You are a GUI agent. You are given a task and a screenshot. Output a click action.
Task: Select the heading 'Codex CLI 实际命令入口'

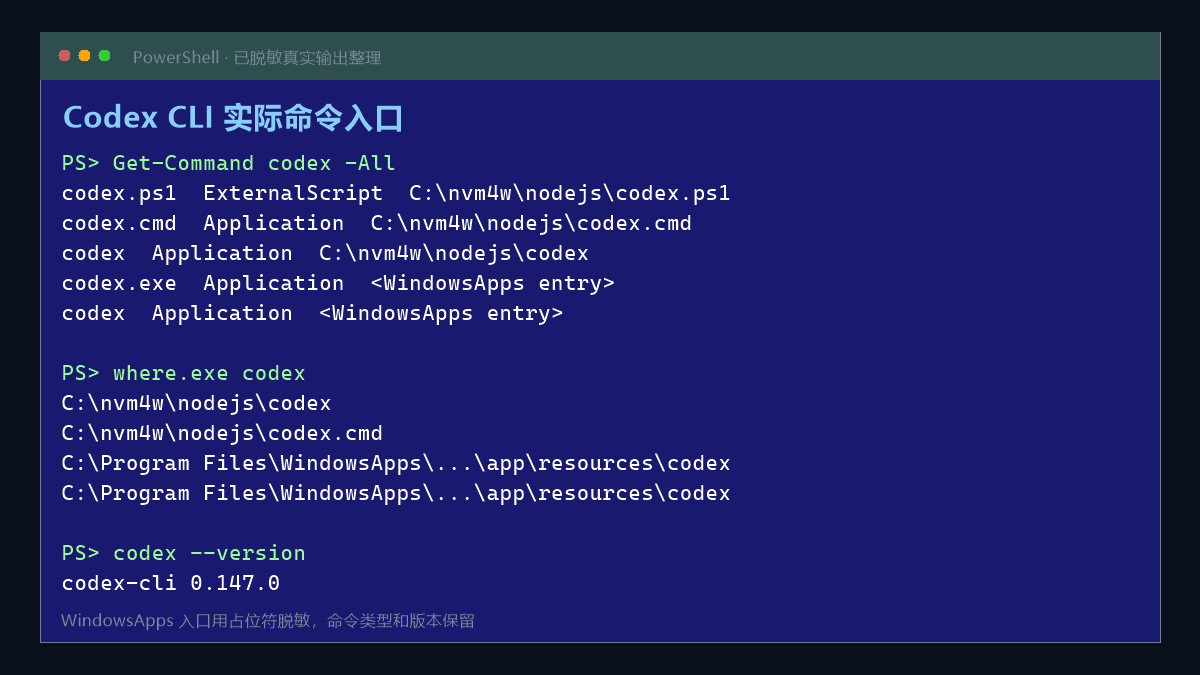click(233, 118)
